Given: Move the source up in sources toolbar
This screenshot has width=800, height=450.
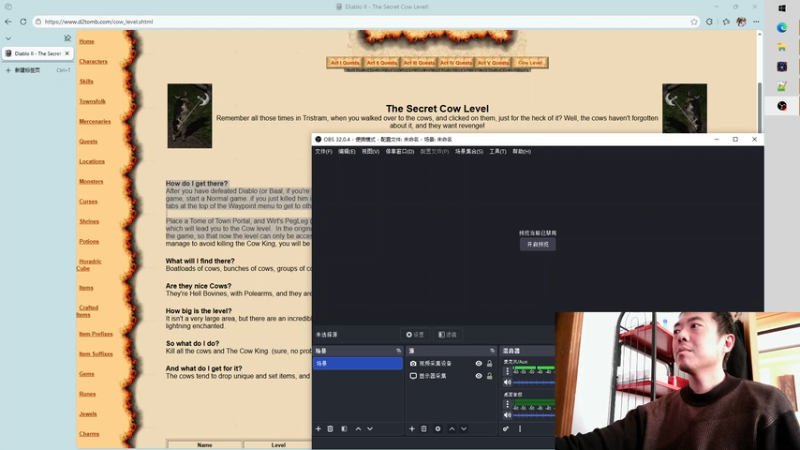Looking at the screenshot, I should (452, 429).
